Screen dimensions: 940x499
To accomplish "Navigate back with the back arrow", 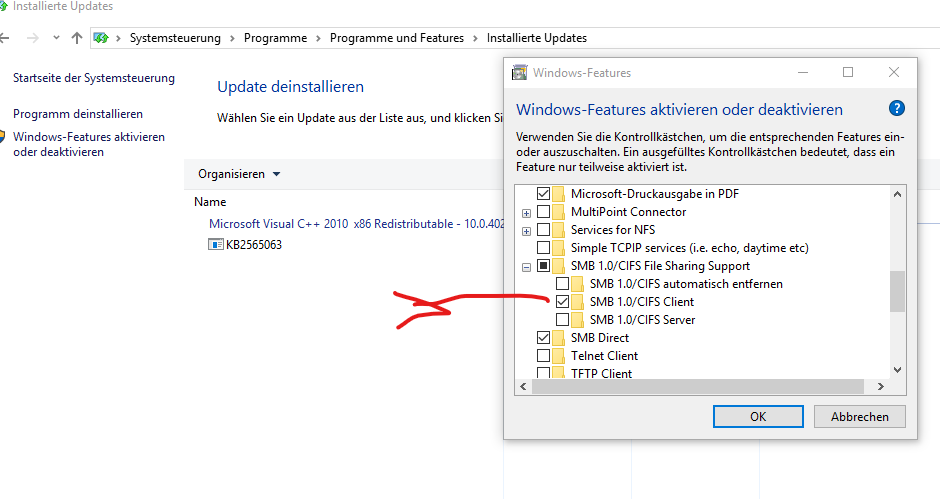I will point(5,38).
